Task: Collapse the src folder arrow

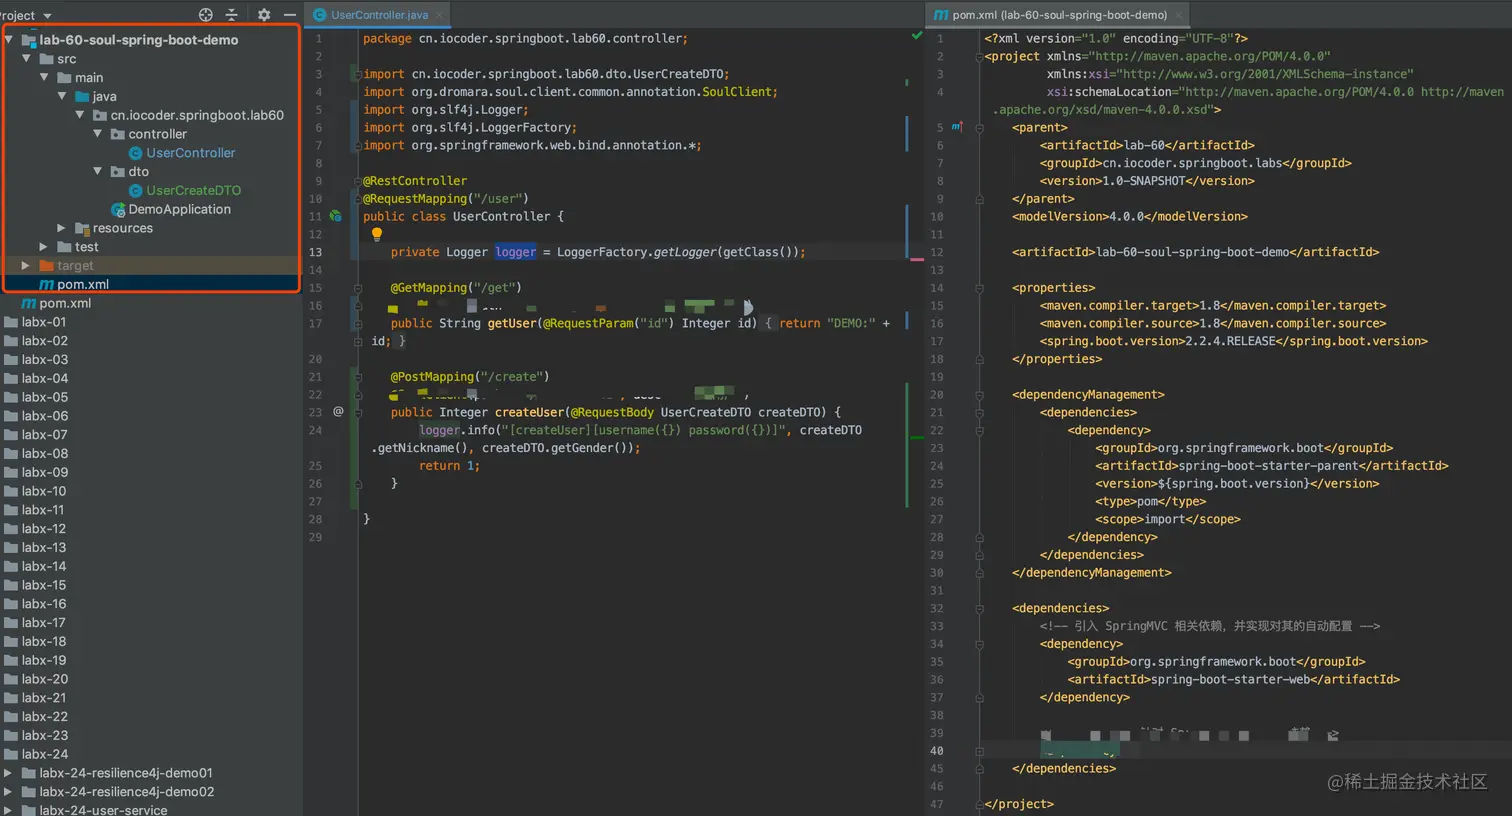Action: click(x=27, y=59)
